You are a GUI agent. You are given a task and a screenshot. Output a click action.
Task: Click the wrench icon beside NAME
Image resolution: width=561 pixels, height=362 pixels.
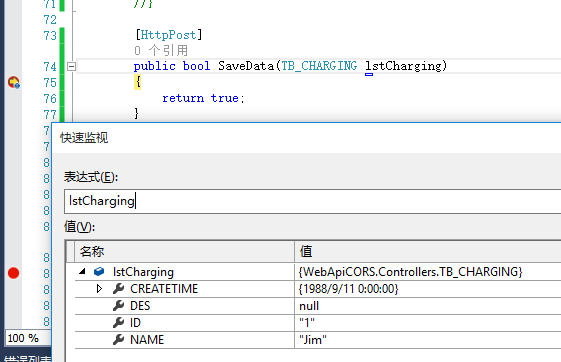[x=118, y=339]
